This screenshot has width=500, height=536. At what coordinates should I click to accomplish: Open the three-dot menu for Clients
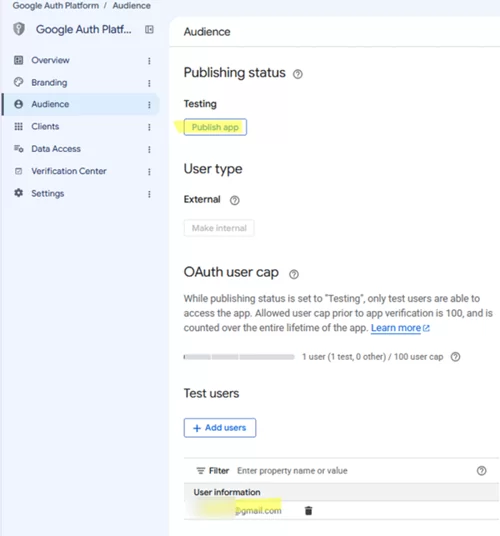point(149,127)
